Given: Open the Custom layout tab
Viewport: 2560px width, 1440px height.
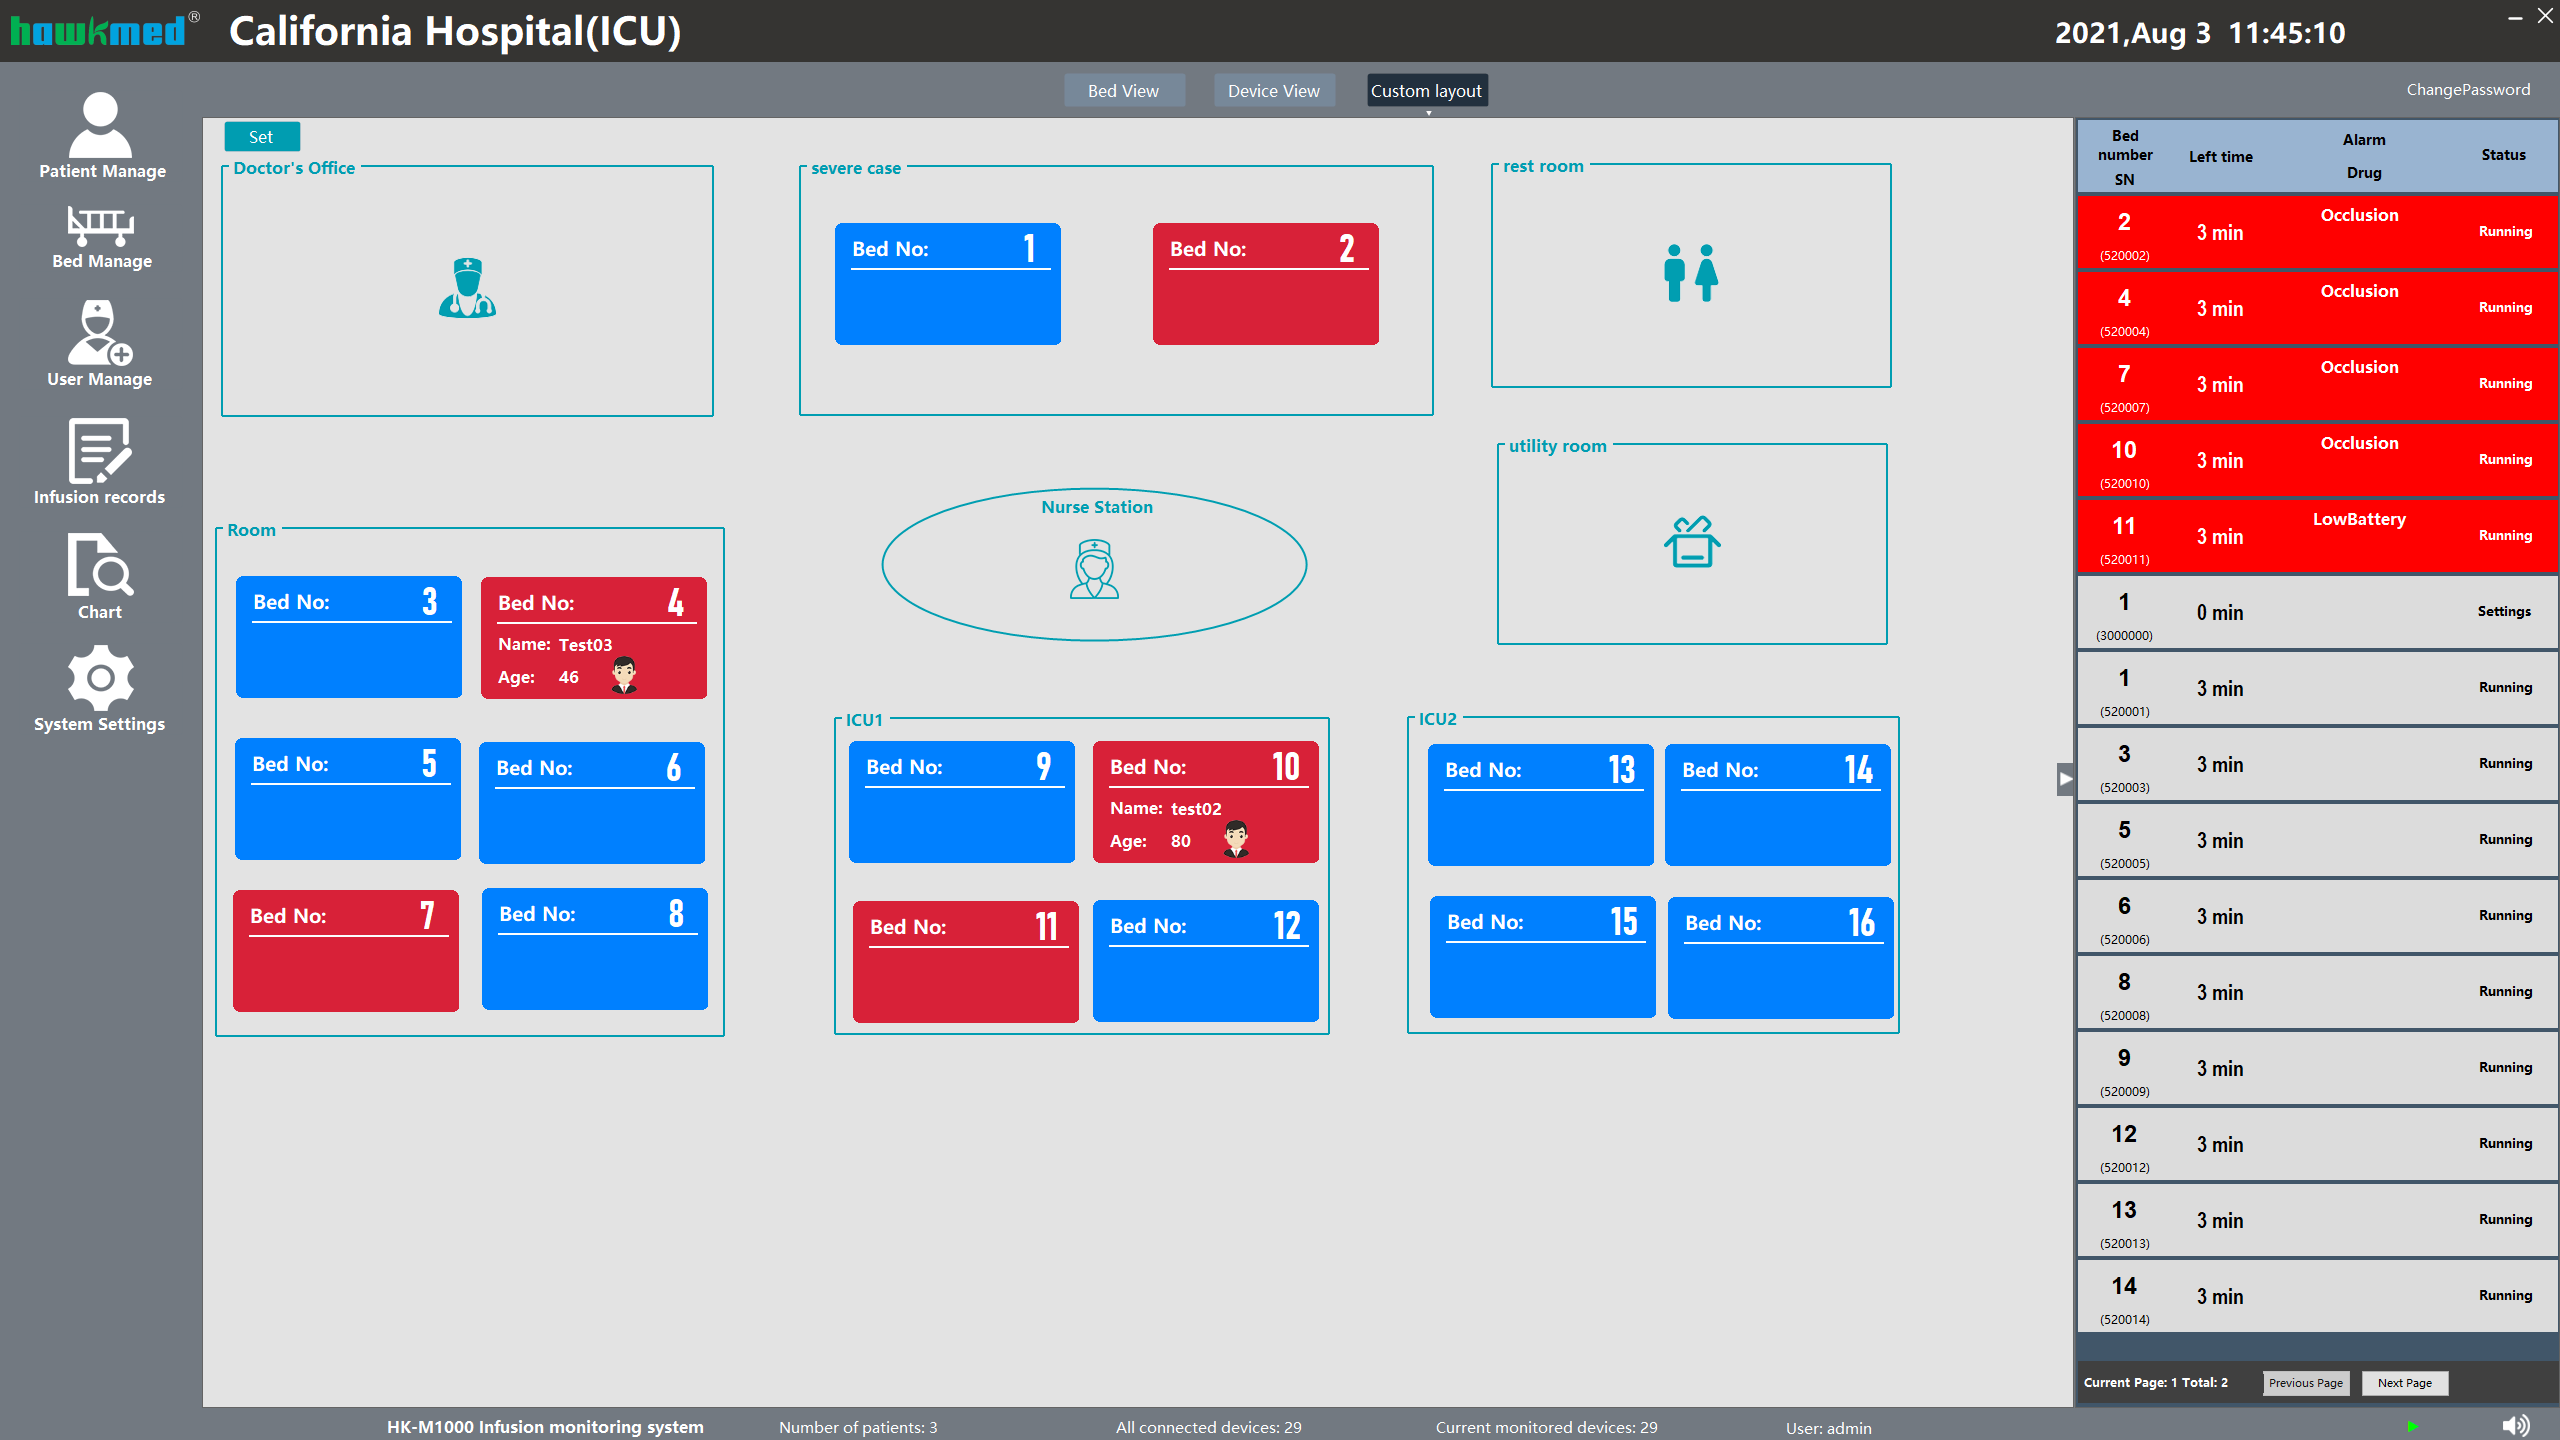Looking at the screenshot, I should tap(1426, 91).
